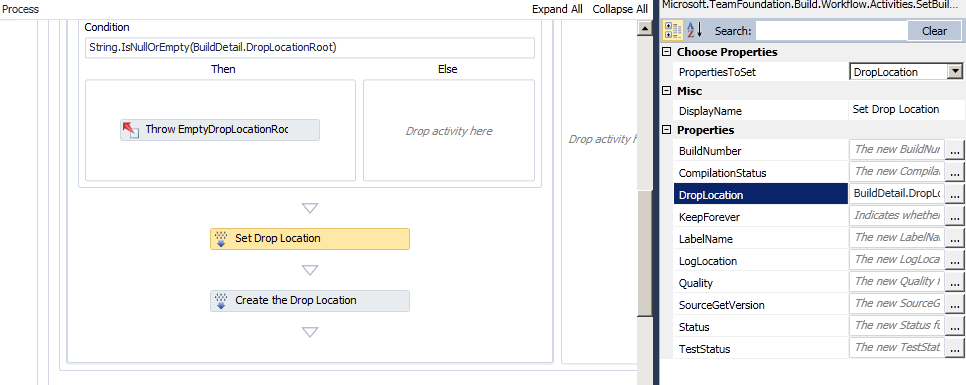The height and width of the screenshot is (385, 966).
Task: Click insertion triangle below Create the Drop Location
Action: [310, 332]
